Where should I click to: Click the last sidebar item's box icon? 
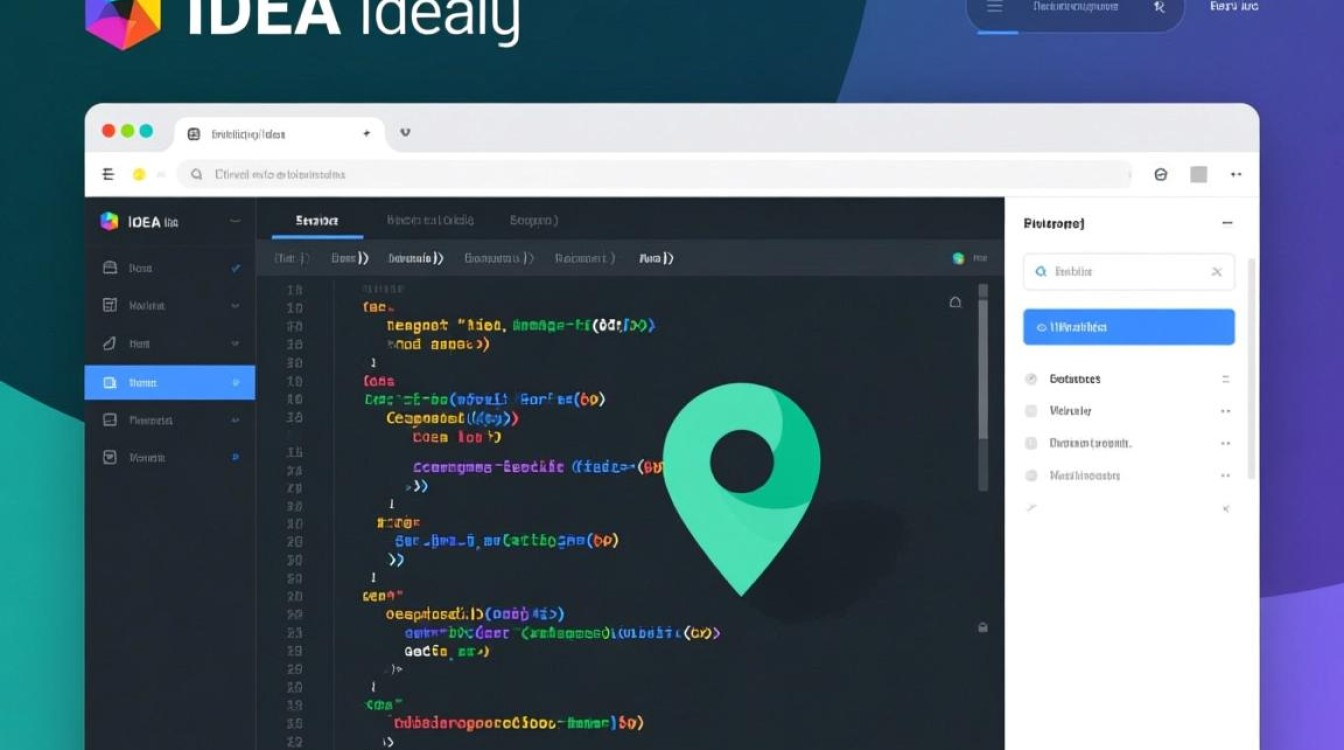coord(110,457)
